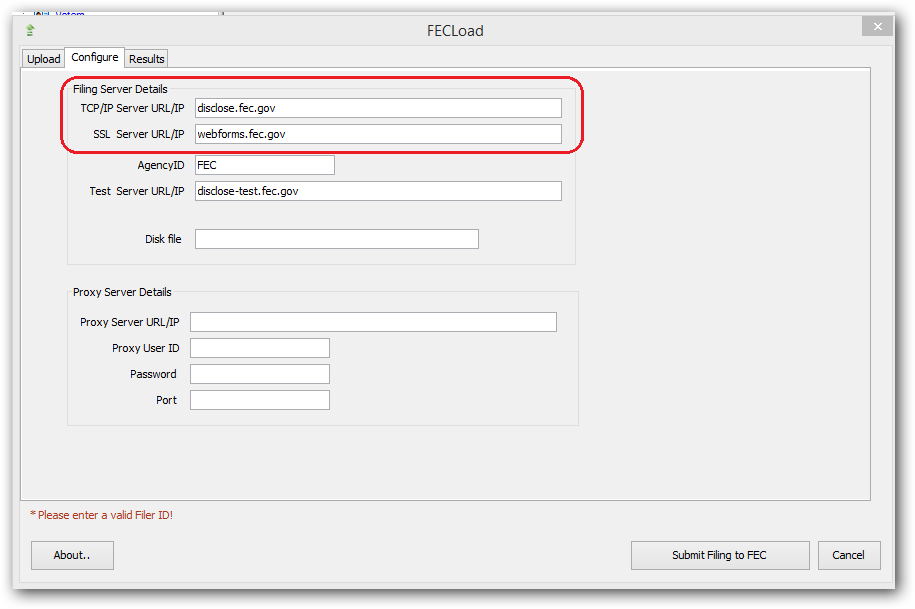Click the FECLoad green arrow app icon

click(31, 30)
